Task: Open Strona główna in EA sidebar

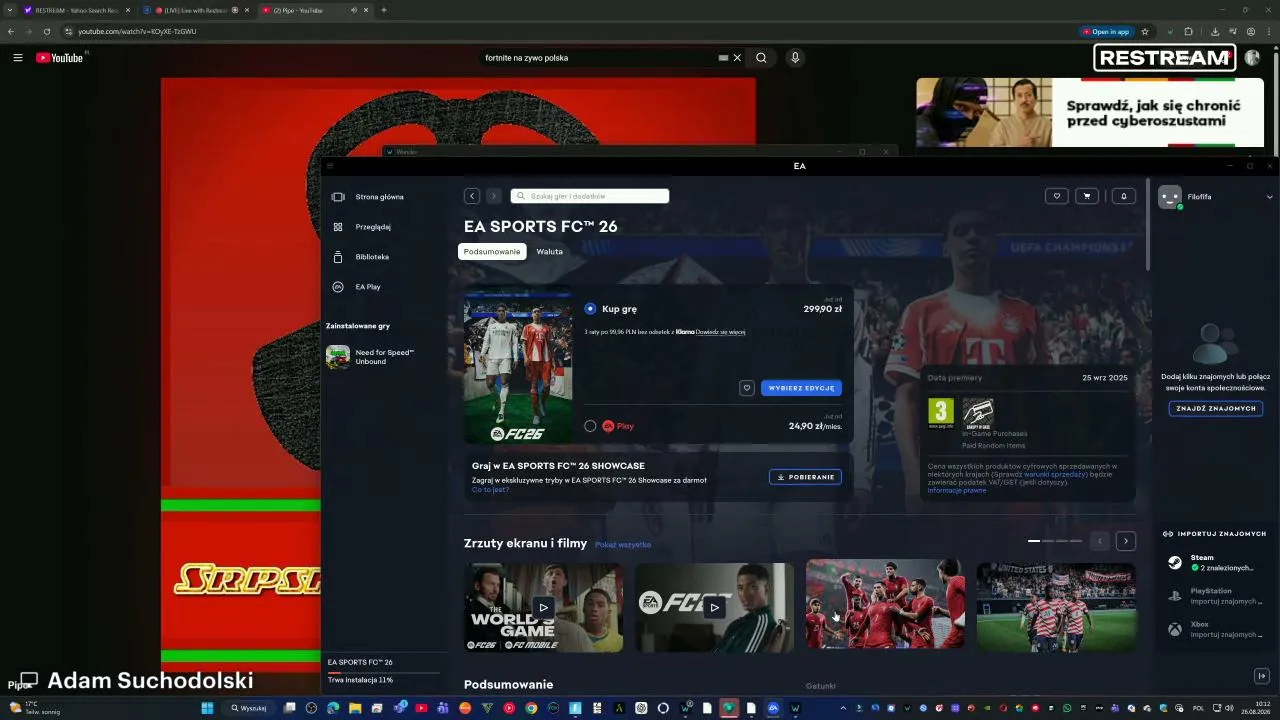Action: point(368,197)
